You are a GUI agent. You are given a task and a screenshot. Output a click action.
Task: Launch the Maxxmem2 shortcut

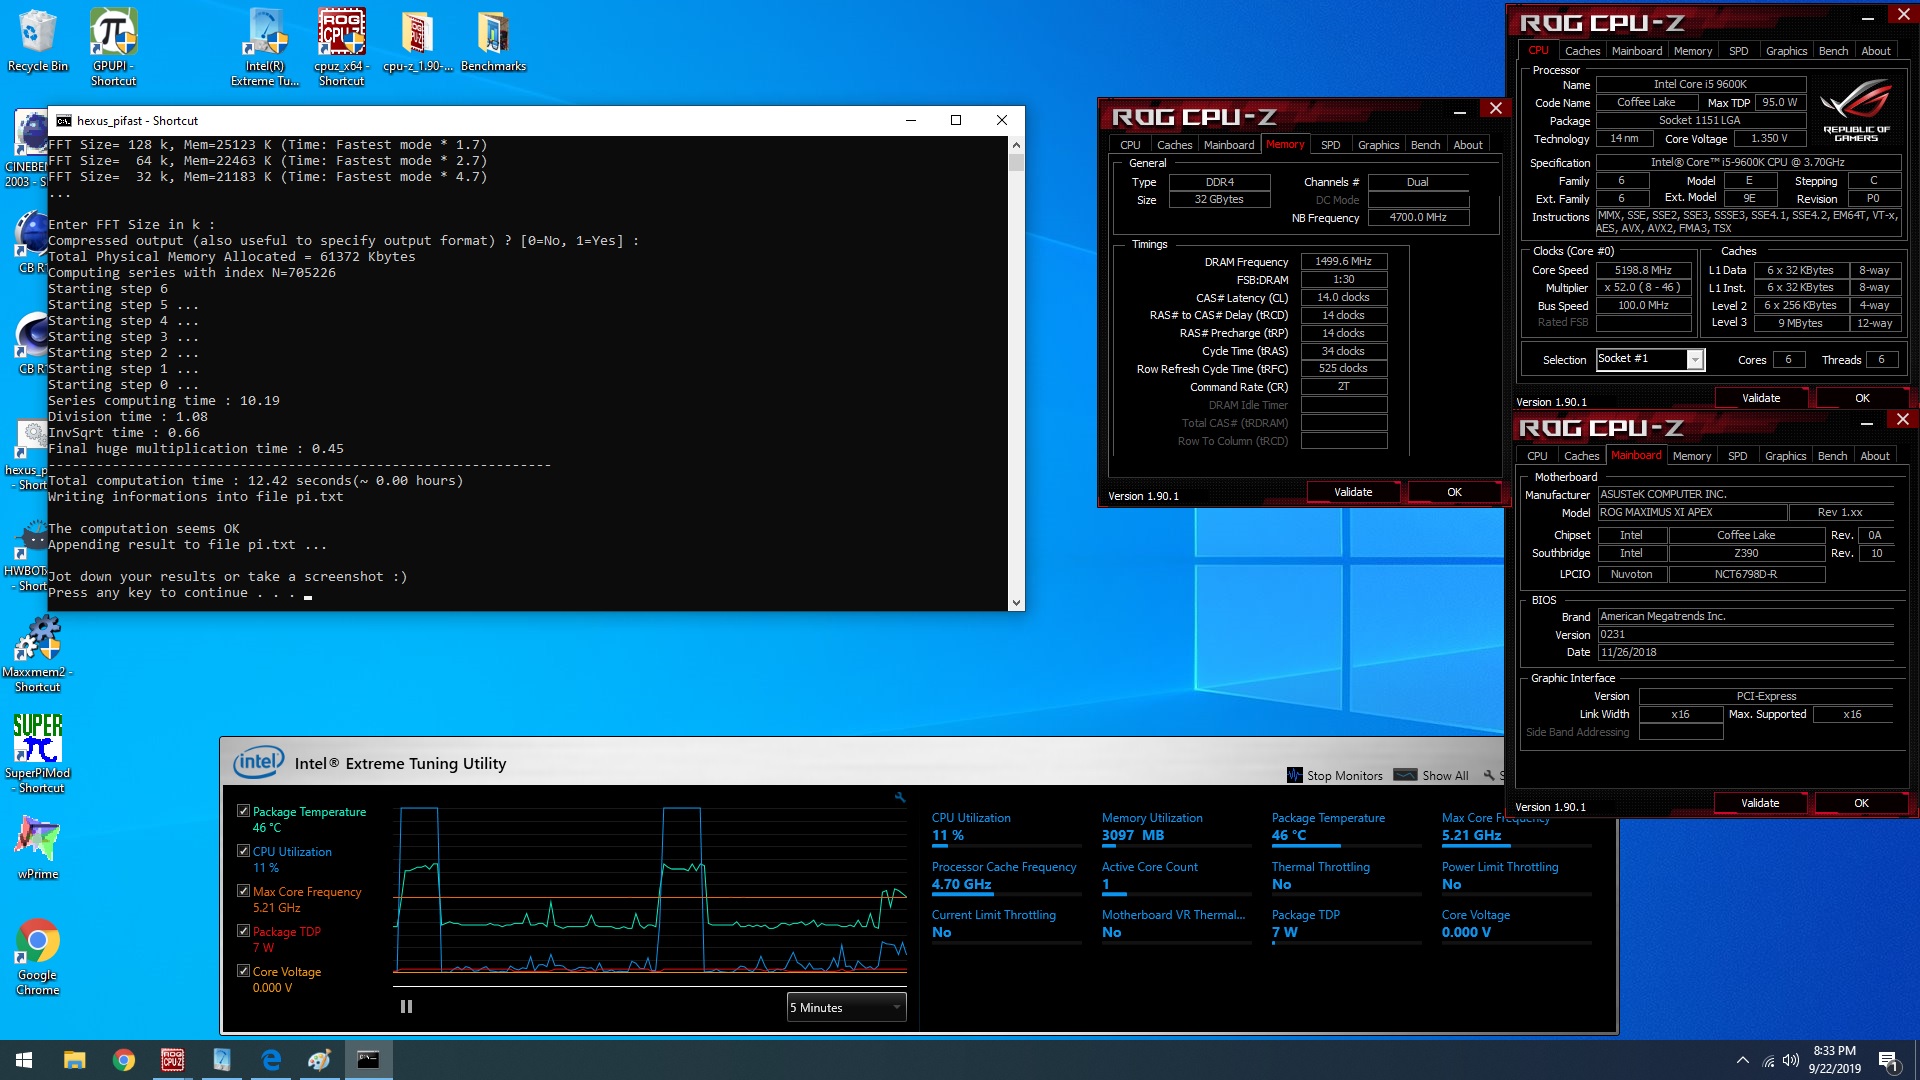tap(37, 653)
